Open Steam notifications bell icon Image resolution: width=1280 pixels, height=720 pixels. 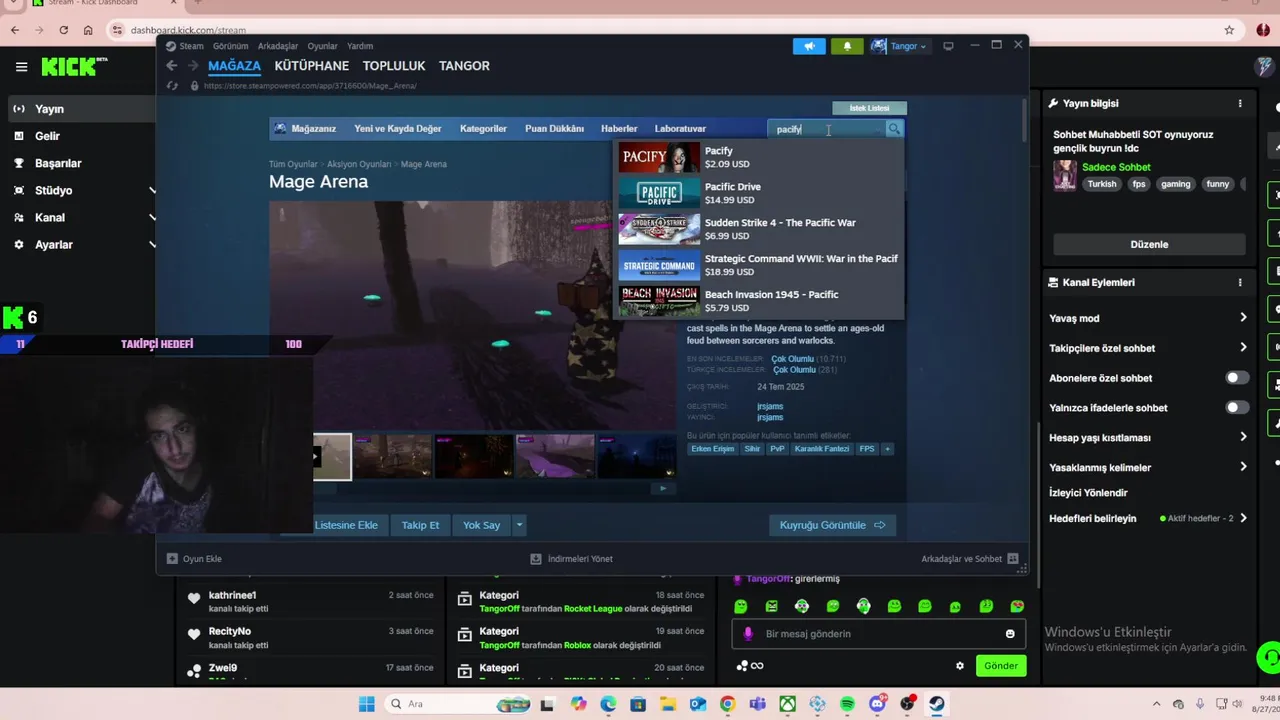847,46
